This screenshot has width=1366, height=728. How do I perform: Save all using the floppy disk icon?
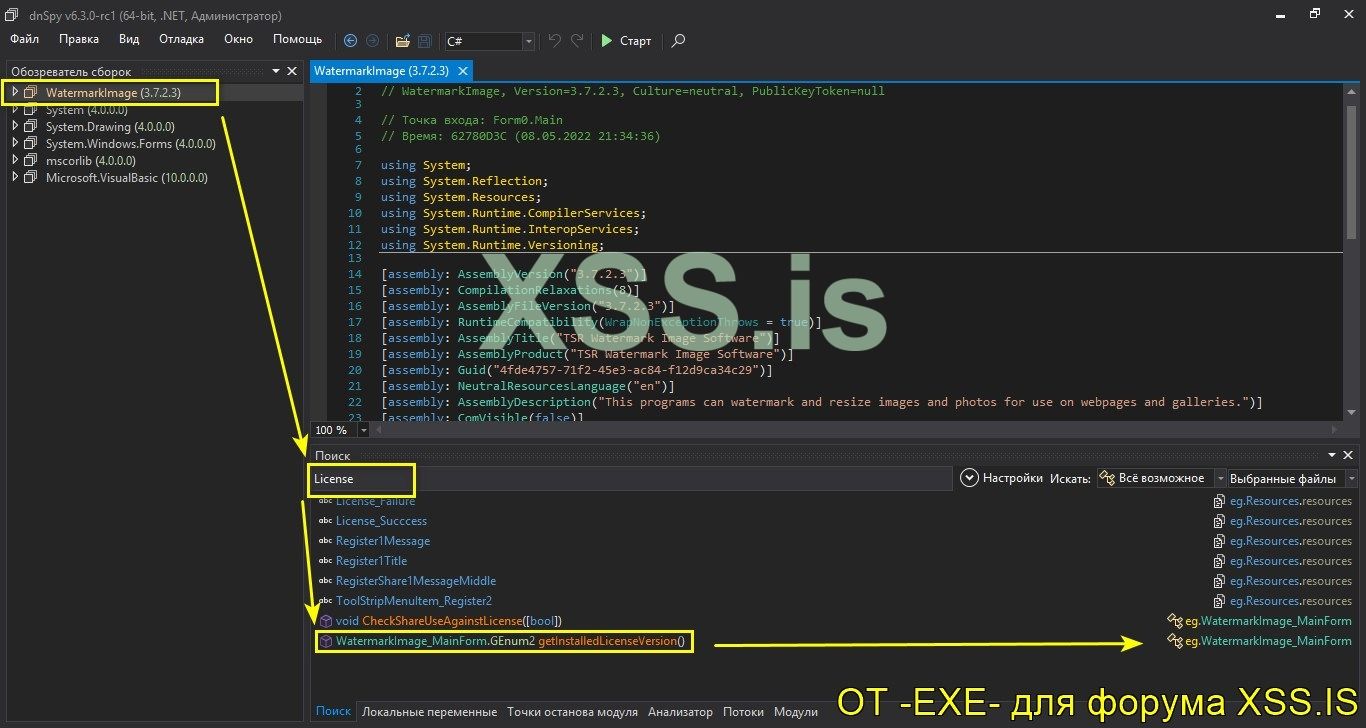425,41
